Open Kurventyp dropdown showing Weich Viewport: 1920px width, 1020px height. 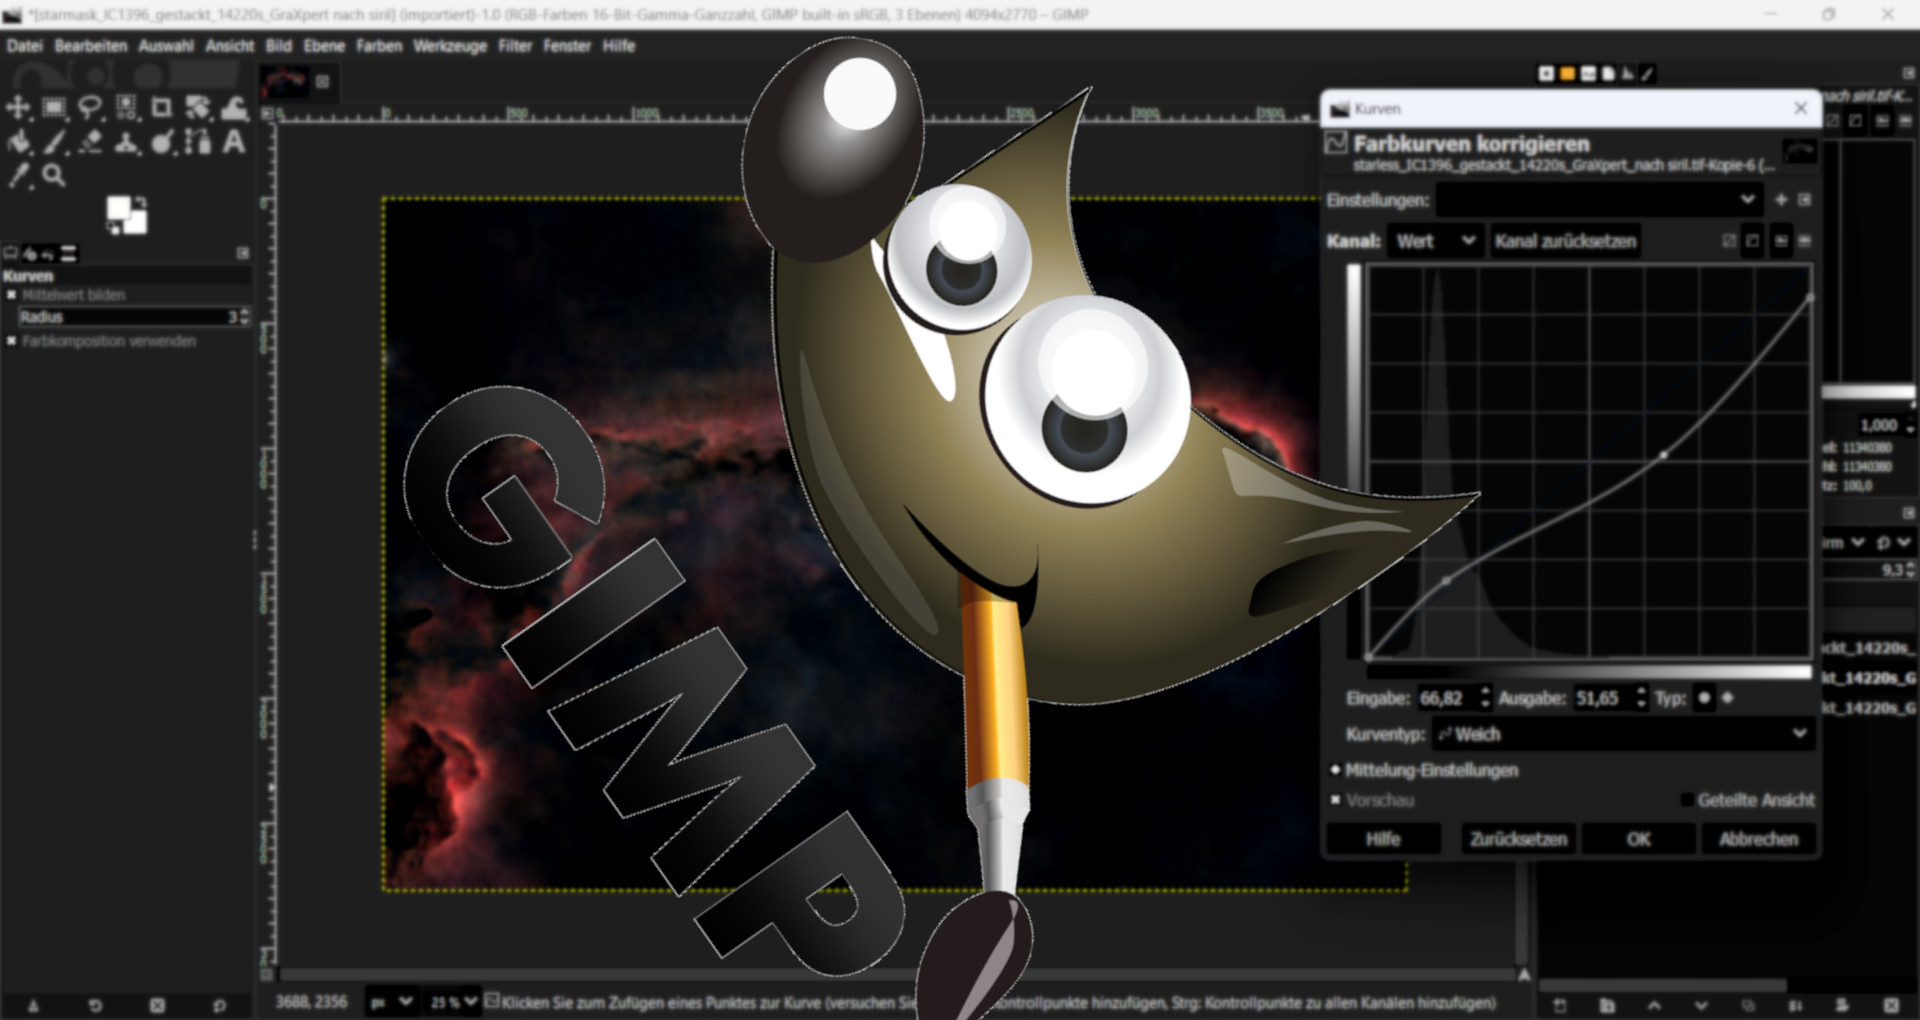(1623, 734)
